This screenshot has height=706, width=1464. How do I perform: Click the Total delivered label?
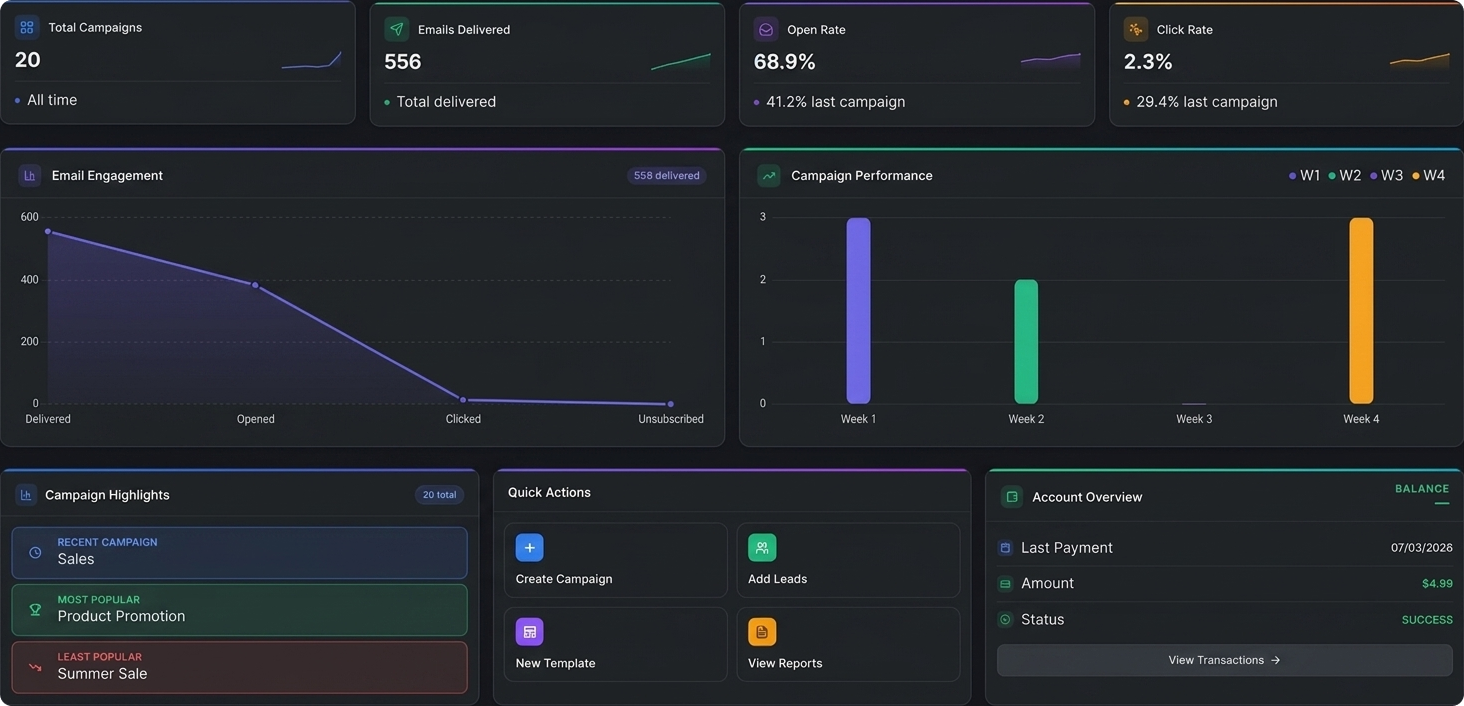(x=446, y=102)
